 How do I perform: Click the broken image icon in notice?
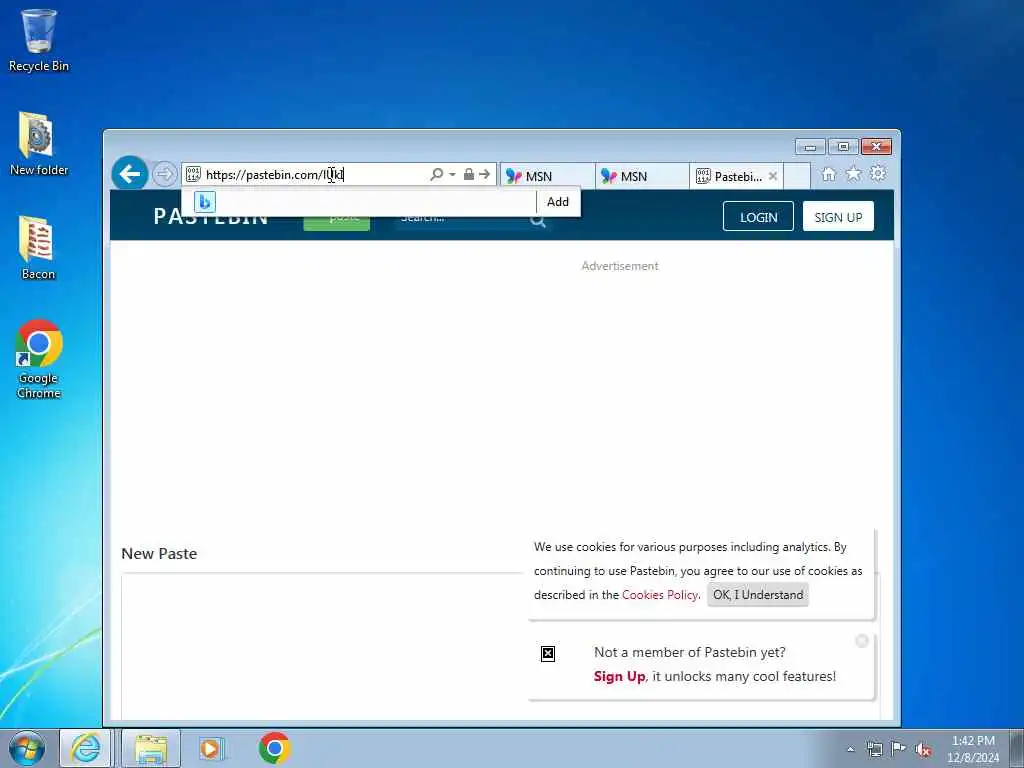click(548, 654)
